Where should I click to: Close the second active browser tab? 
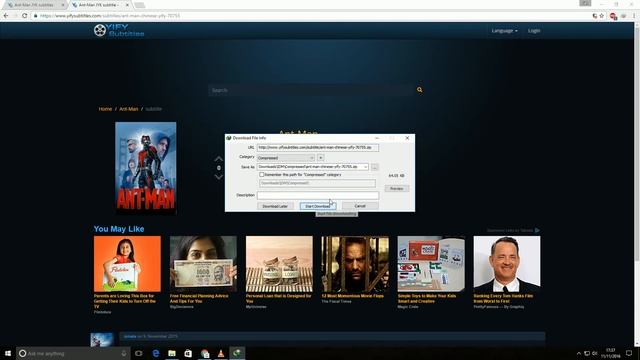point(127,5)
